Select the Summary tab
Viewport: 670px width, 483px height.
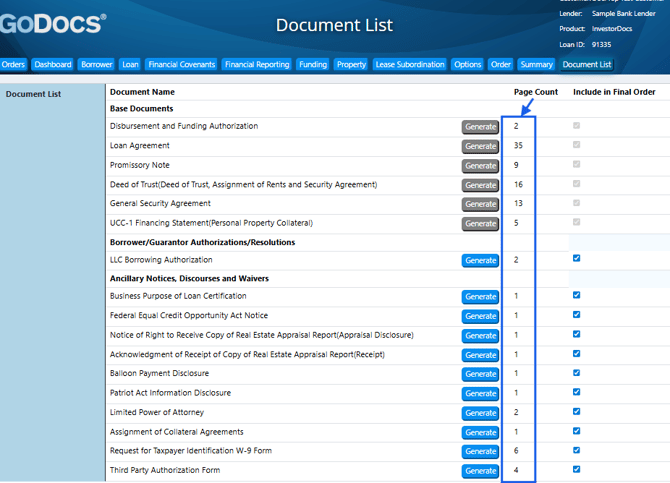[x=536, y=65]
